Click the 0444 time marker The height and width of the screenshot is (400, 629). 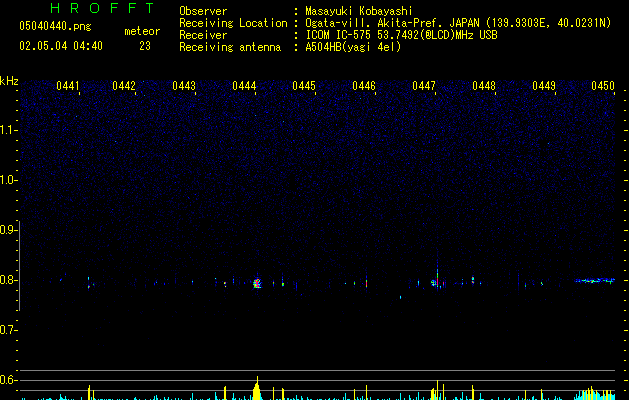tap(244, 86)
